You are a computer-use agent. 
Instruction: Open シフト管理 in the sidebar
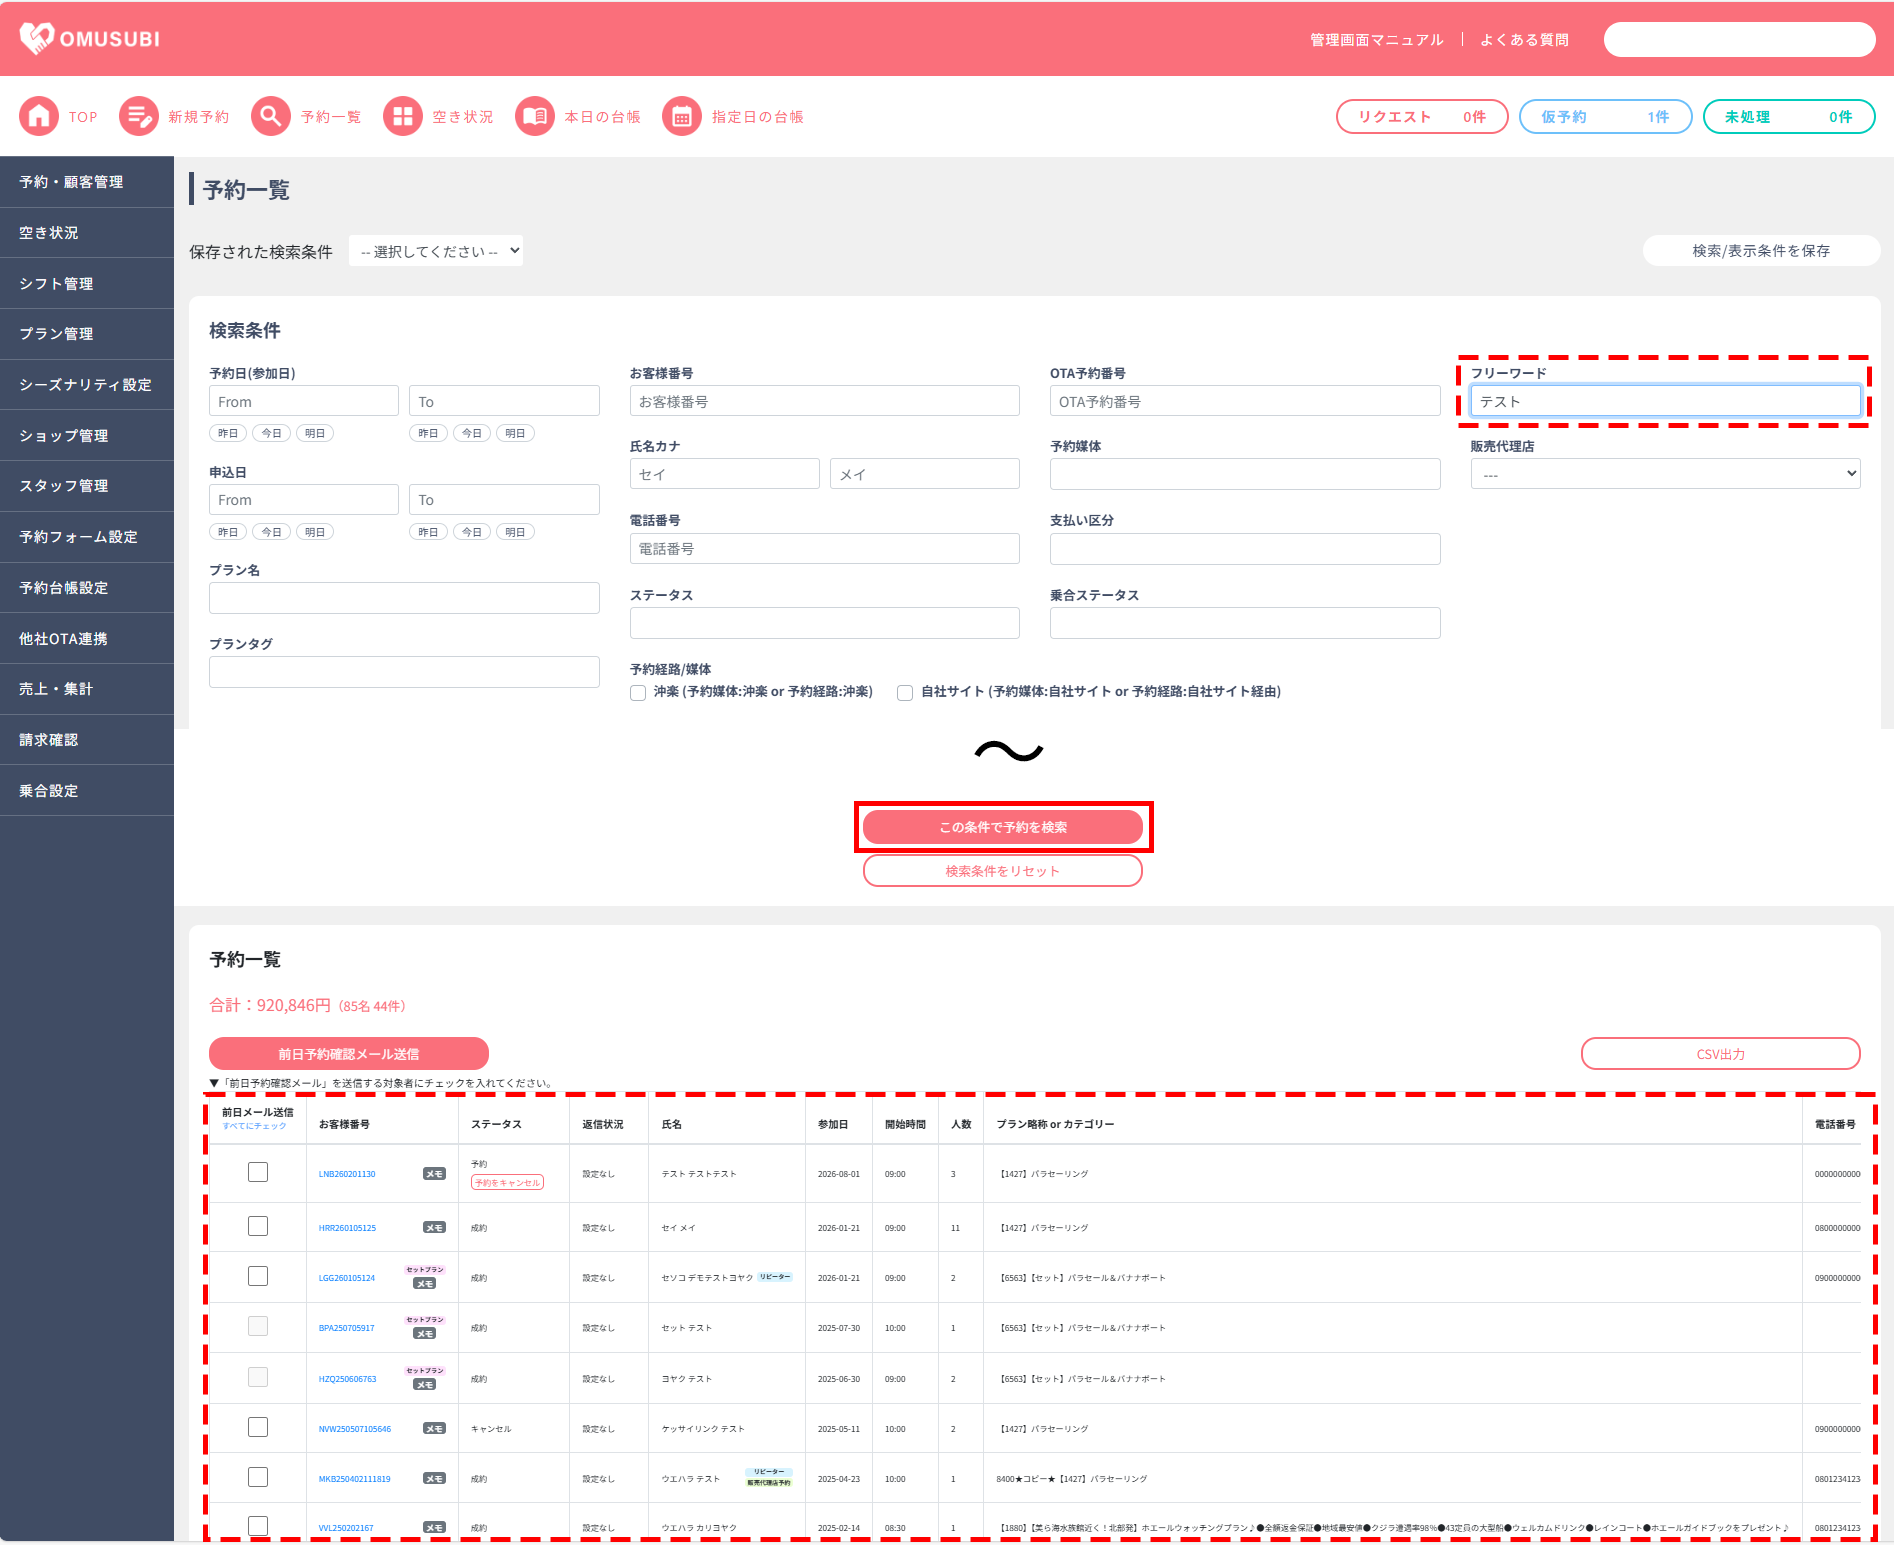[87, 284]
